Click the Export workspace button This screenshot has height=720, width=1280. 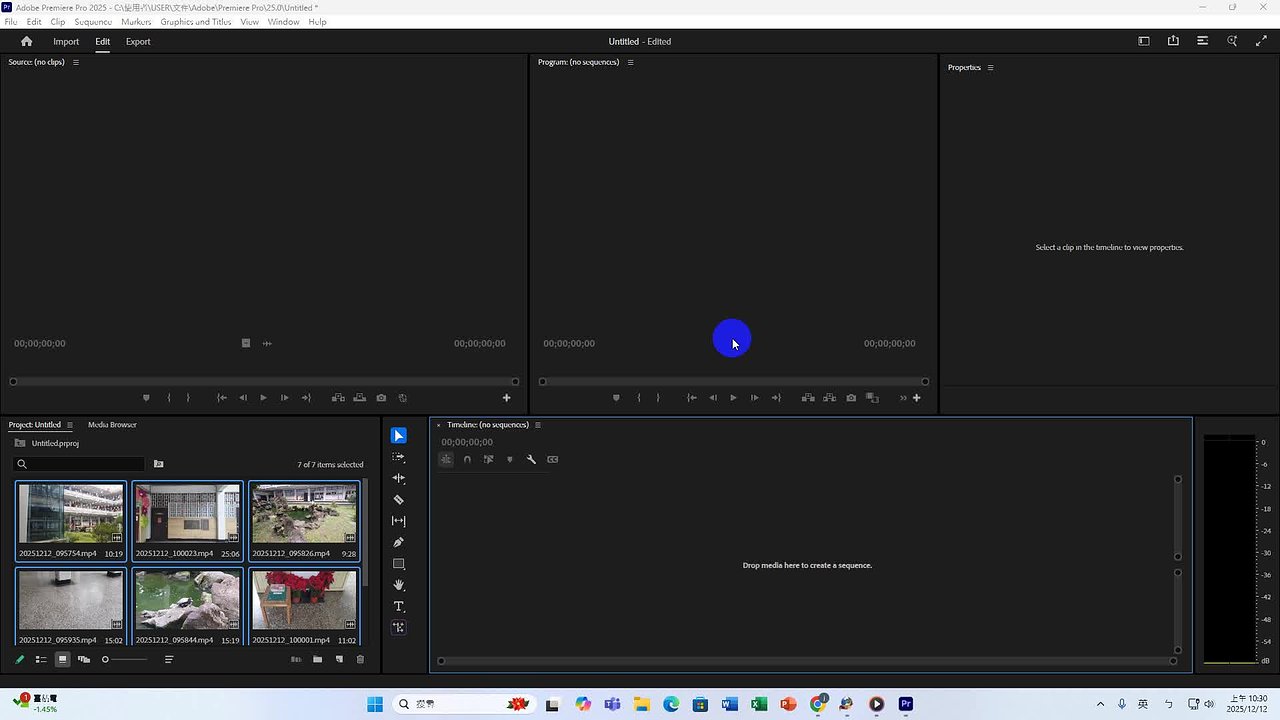click(x=138, y=42)
